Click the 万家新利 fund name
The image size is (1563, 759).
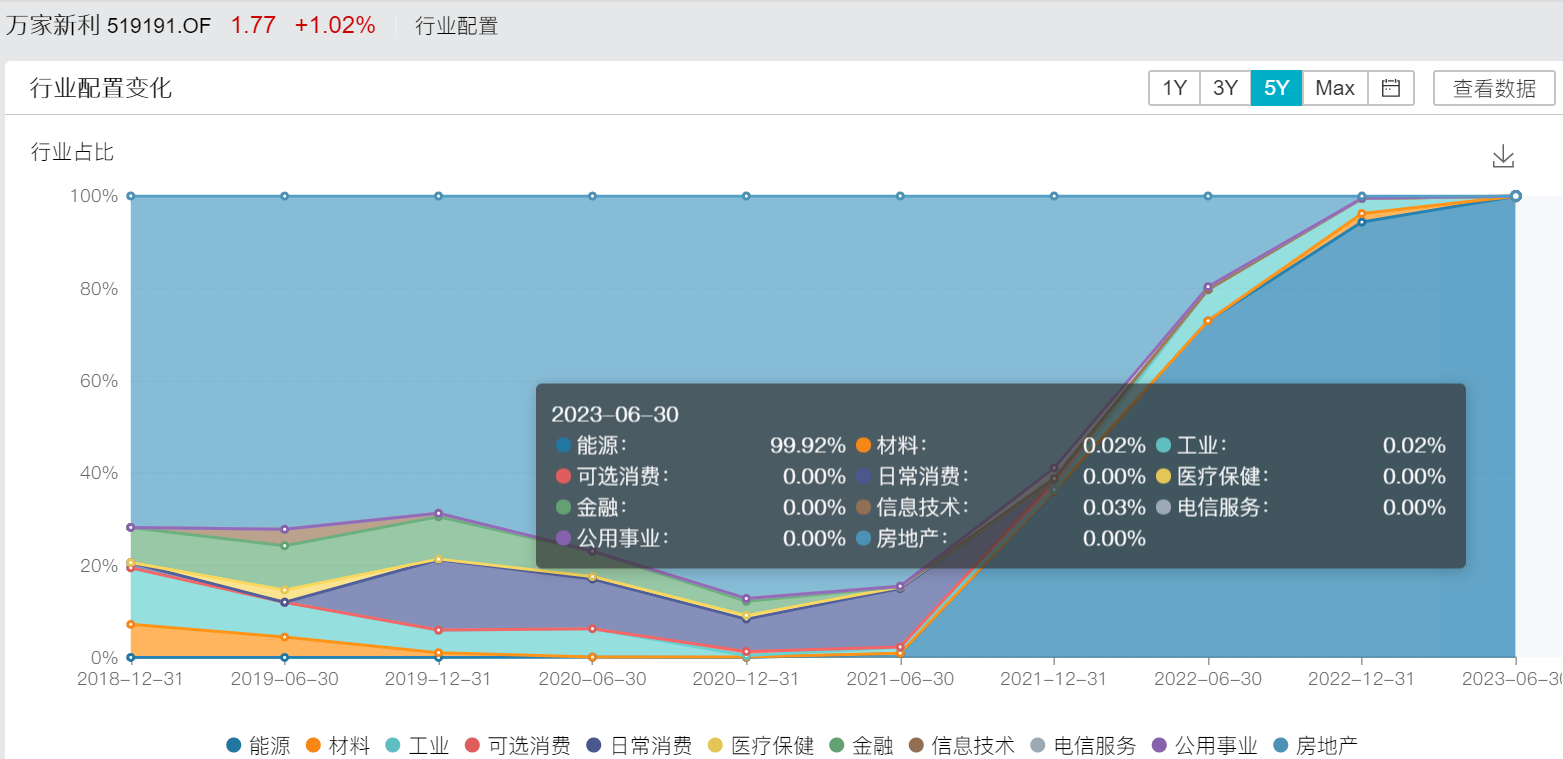53,26
